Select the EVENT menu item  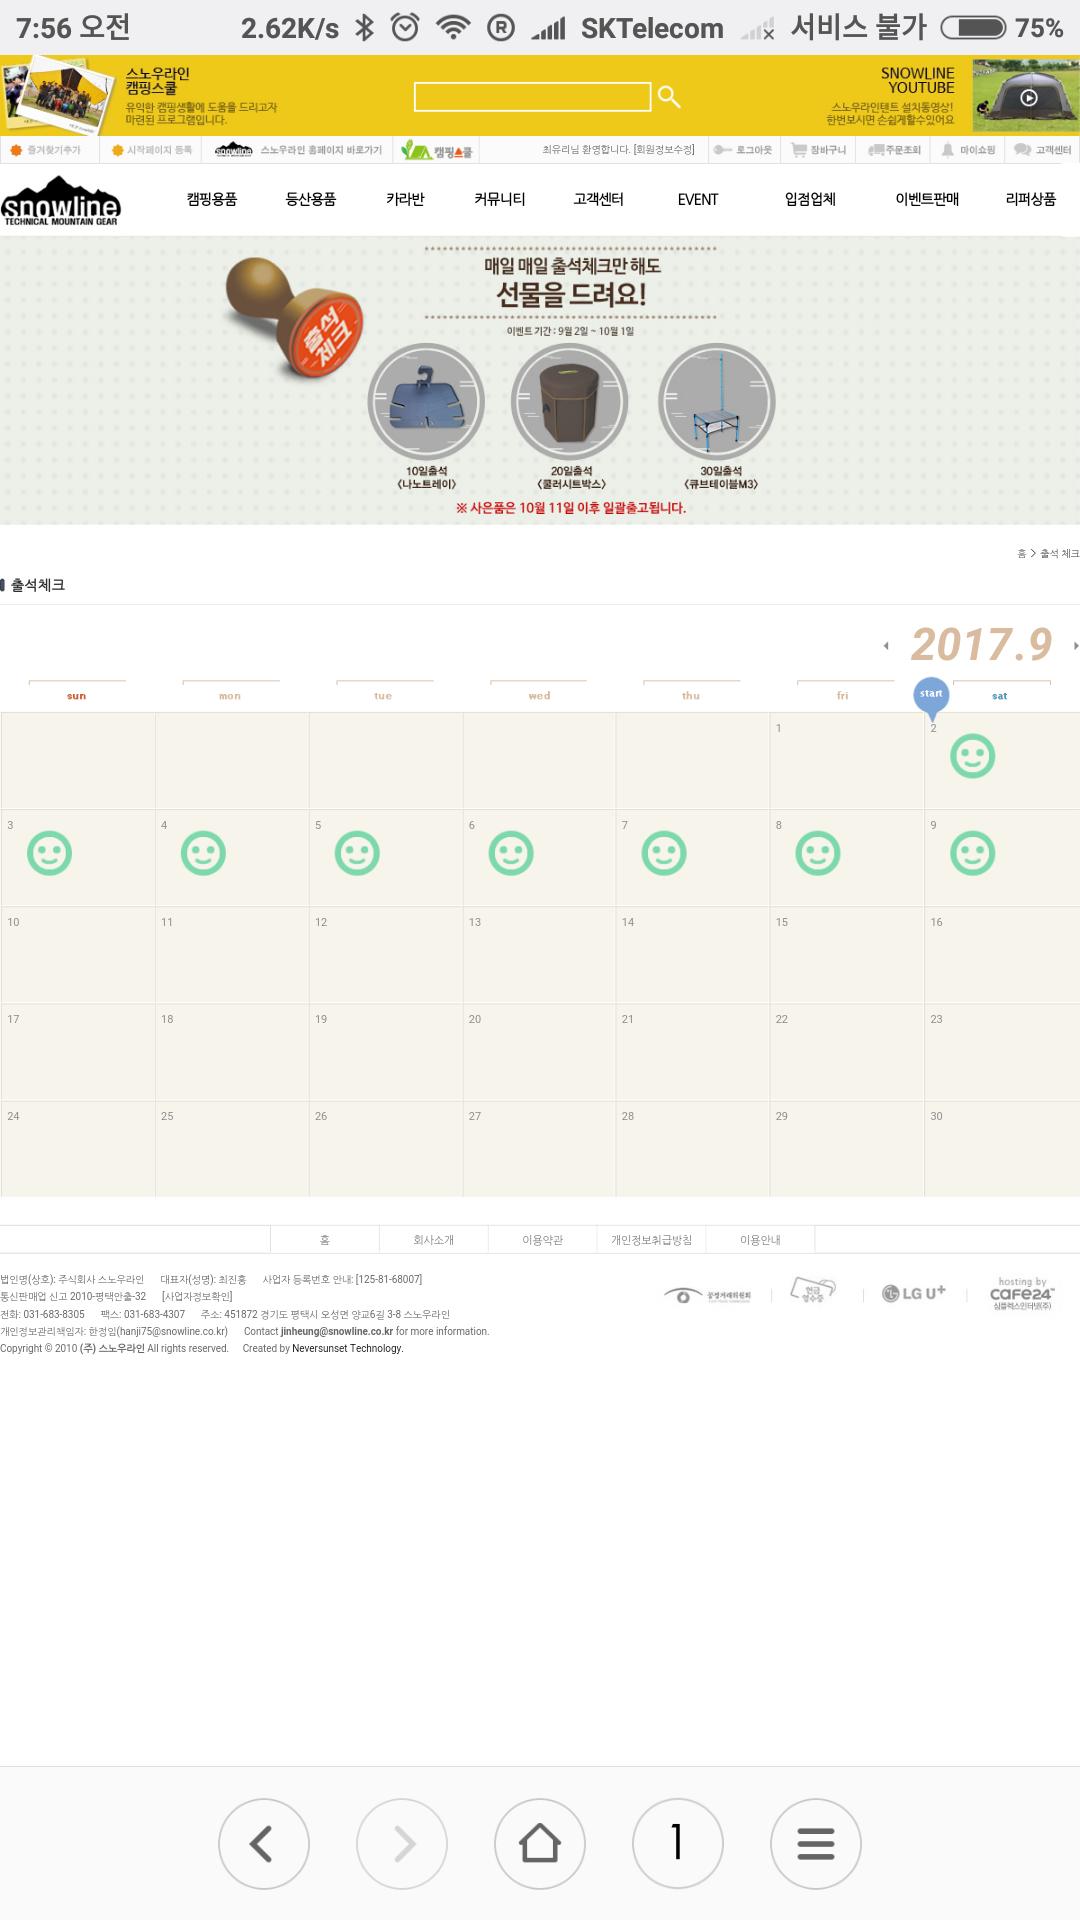(x=697, y=199)
